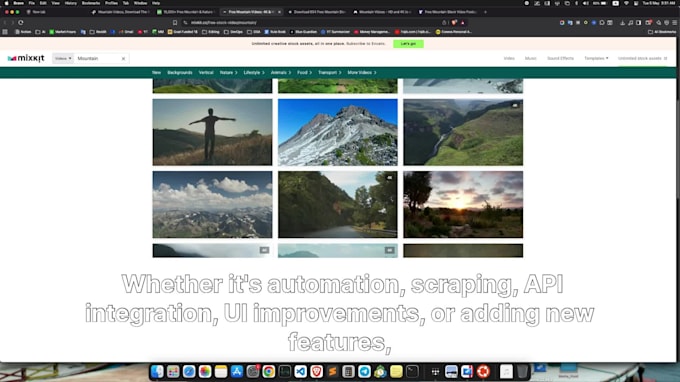Open the forest mountain road video
This screenshot has height=382, width=680.
click(338, 204)
